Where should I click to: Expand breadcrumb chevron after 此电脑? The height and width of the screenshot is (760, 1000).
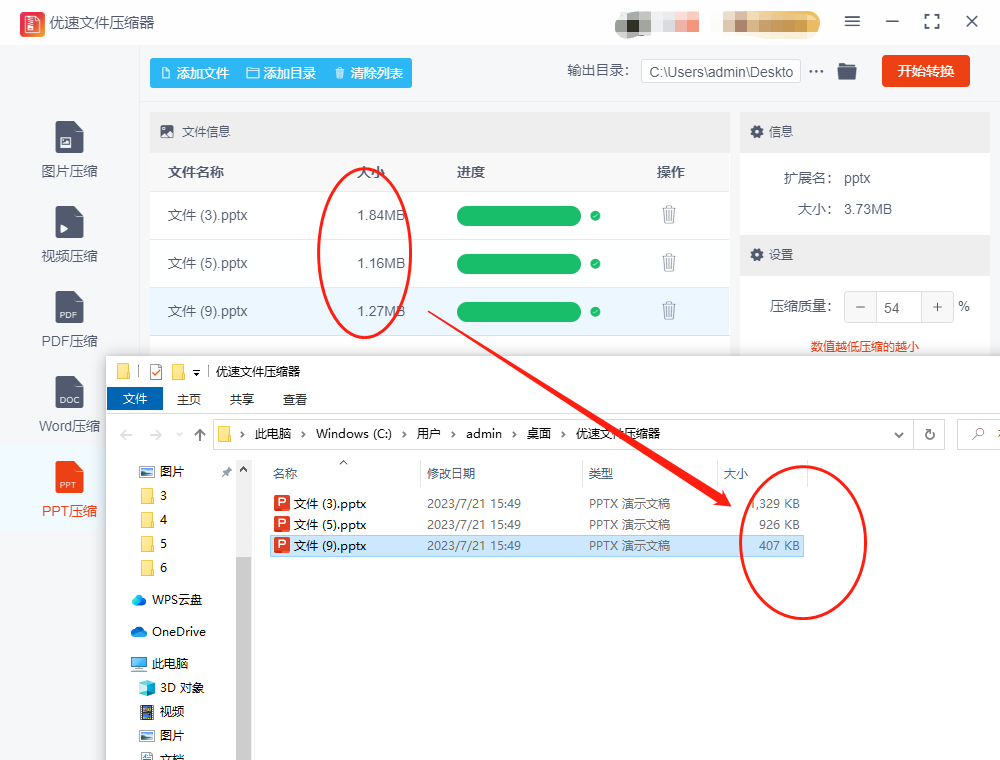(x=302, y=434)
